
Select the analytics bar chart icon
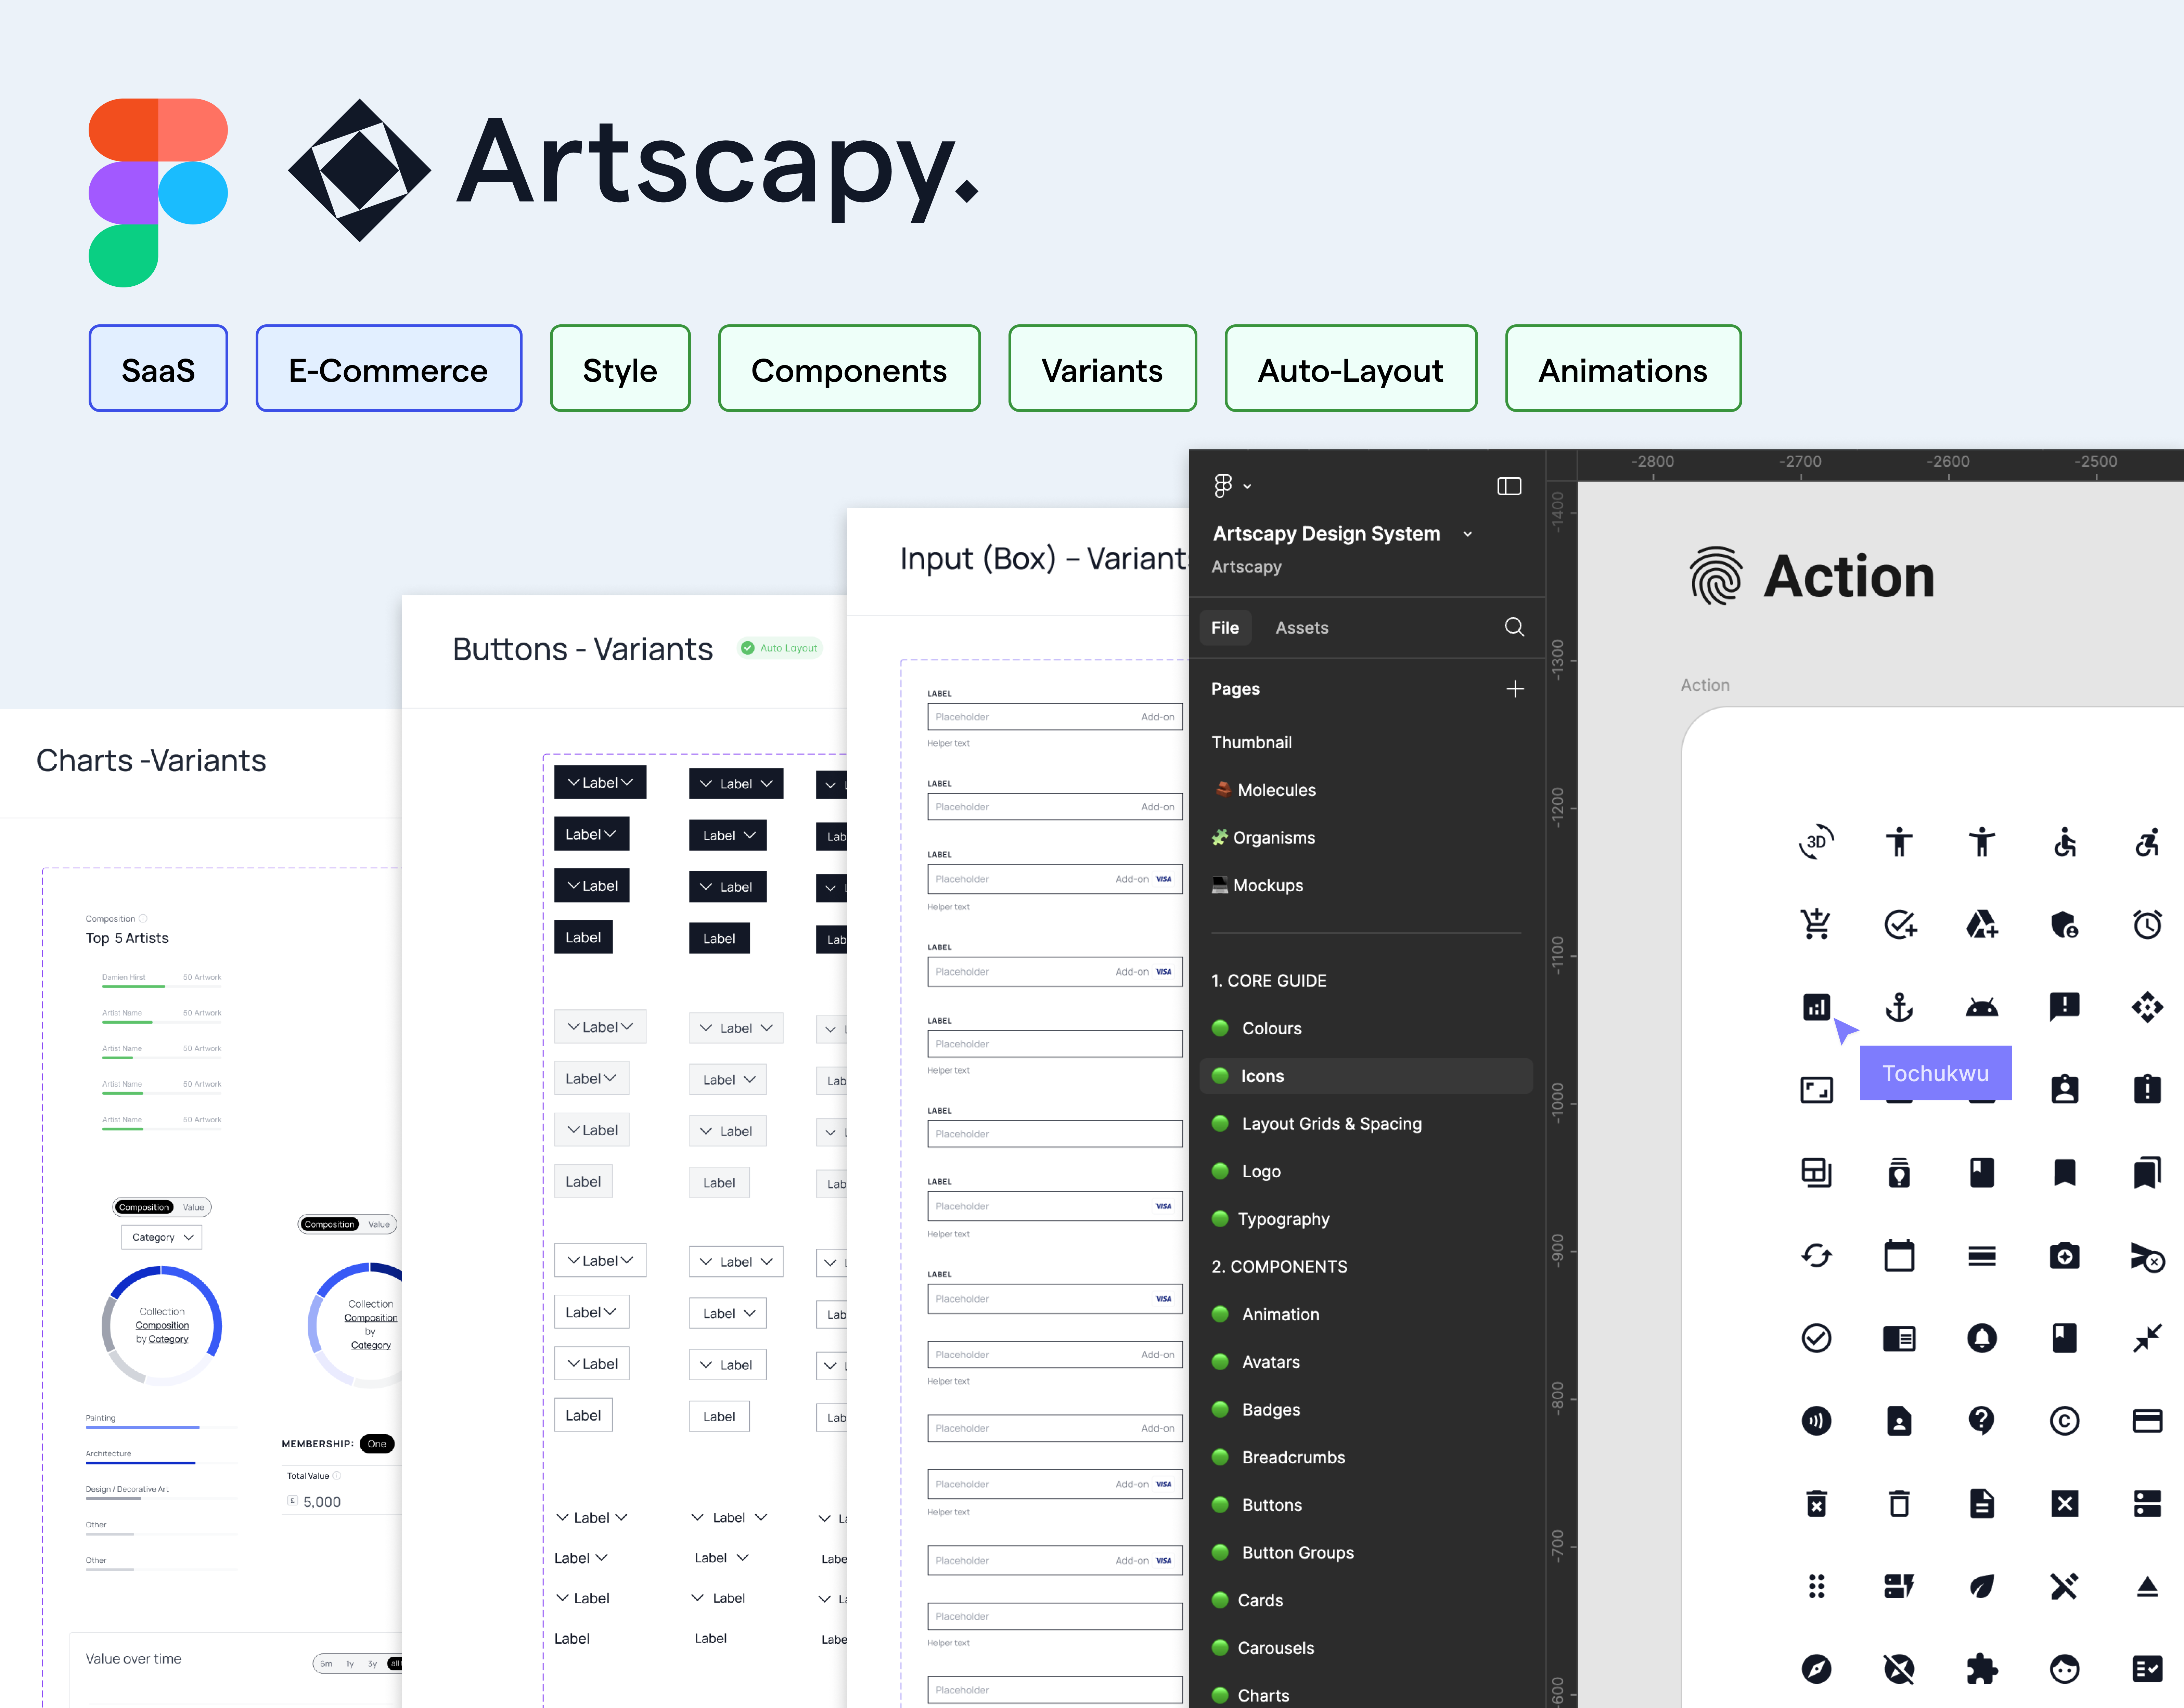point(1816,1007)
